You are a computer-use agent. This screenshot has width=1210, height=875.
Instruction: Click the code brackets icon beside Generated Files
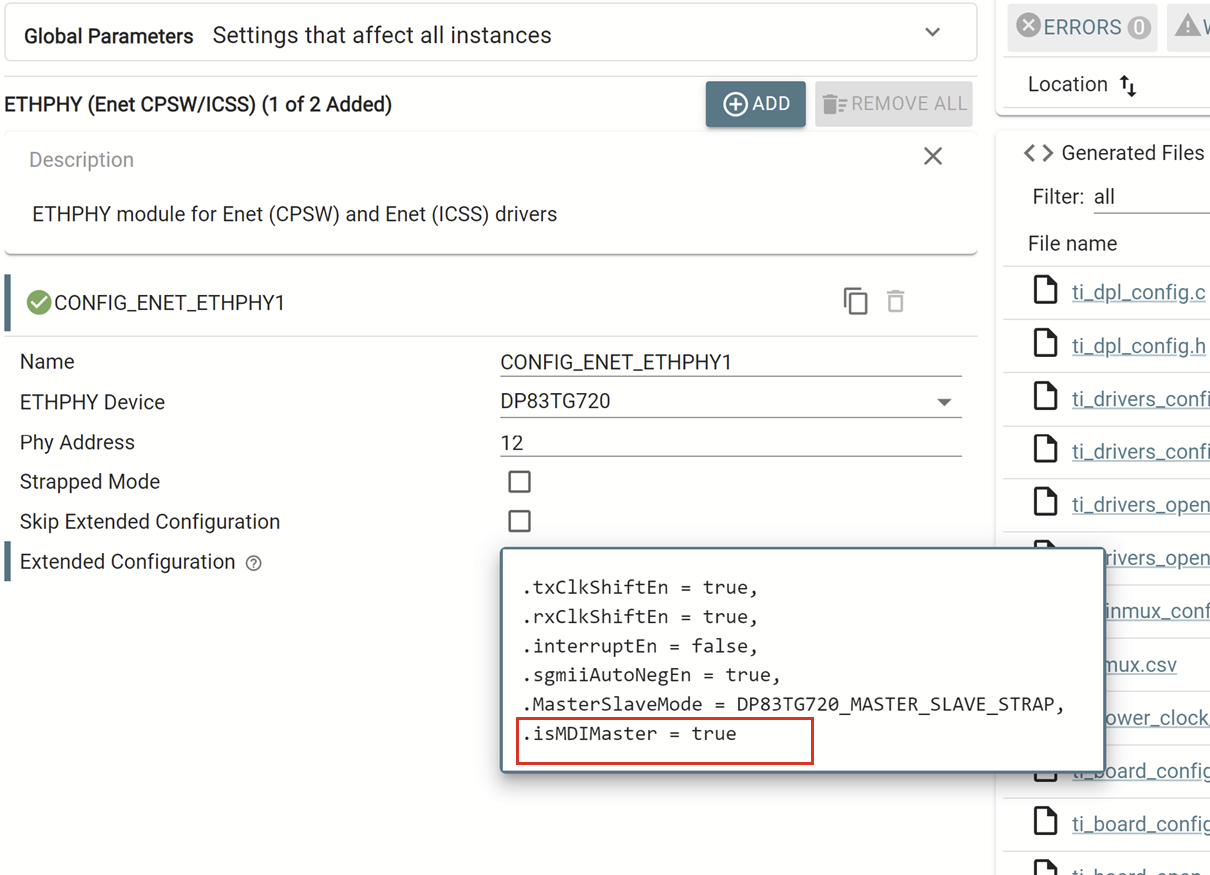coord(1038,153)
